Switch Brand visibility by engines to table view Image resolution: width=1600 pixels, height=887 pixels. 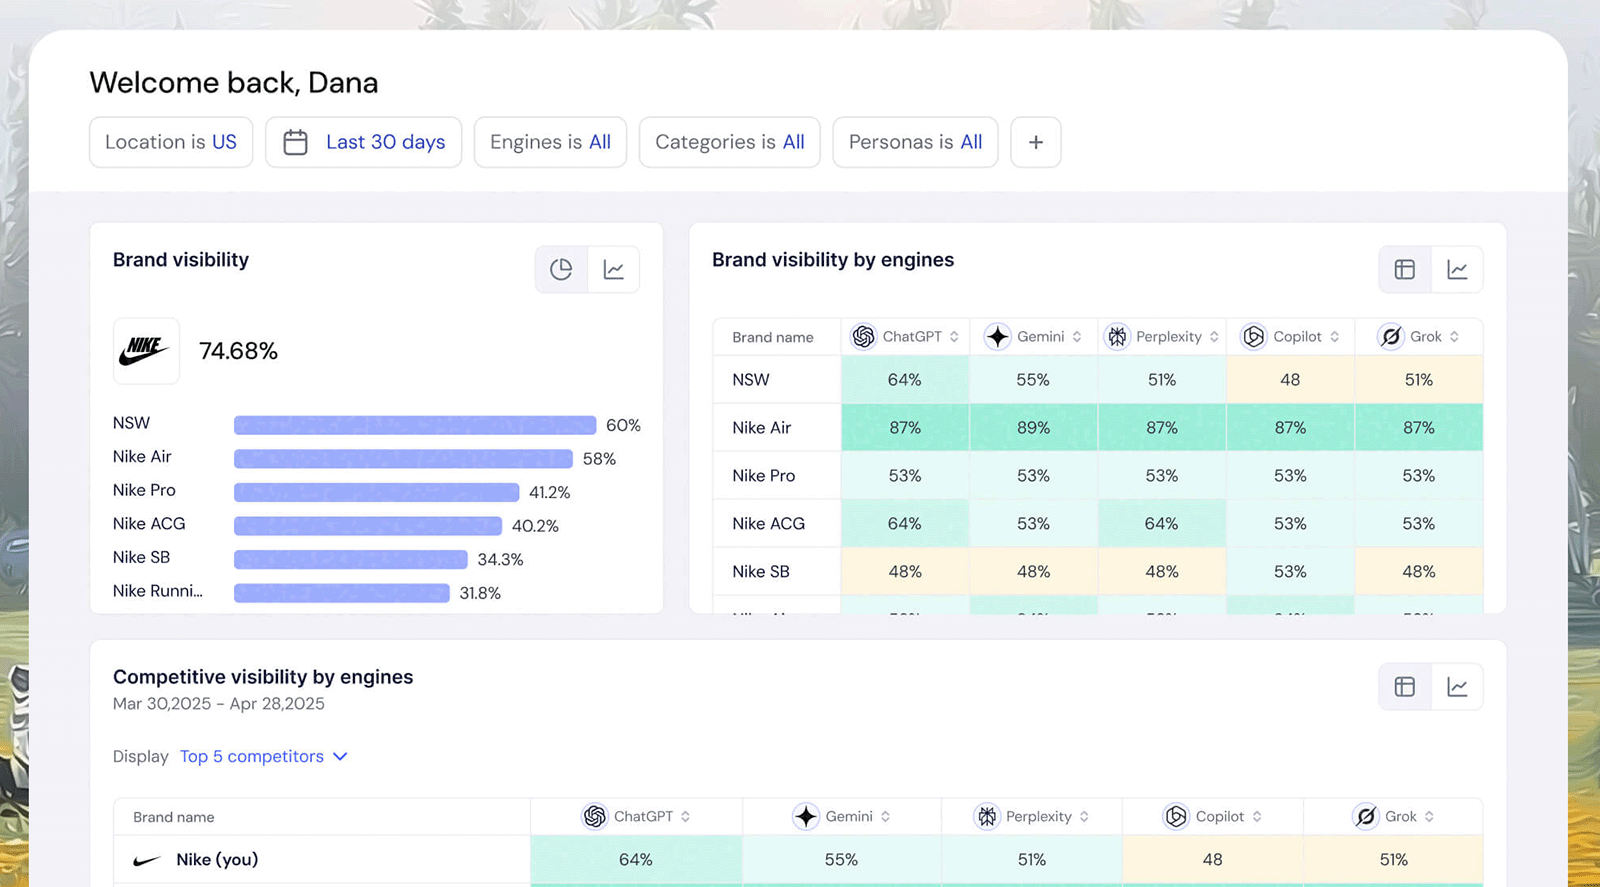(1405, 269)
